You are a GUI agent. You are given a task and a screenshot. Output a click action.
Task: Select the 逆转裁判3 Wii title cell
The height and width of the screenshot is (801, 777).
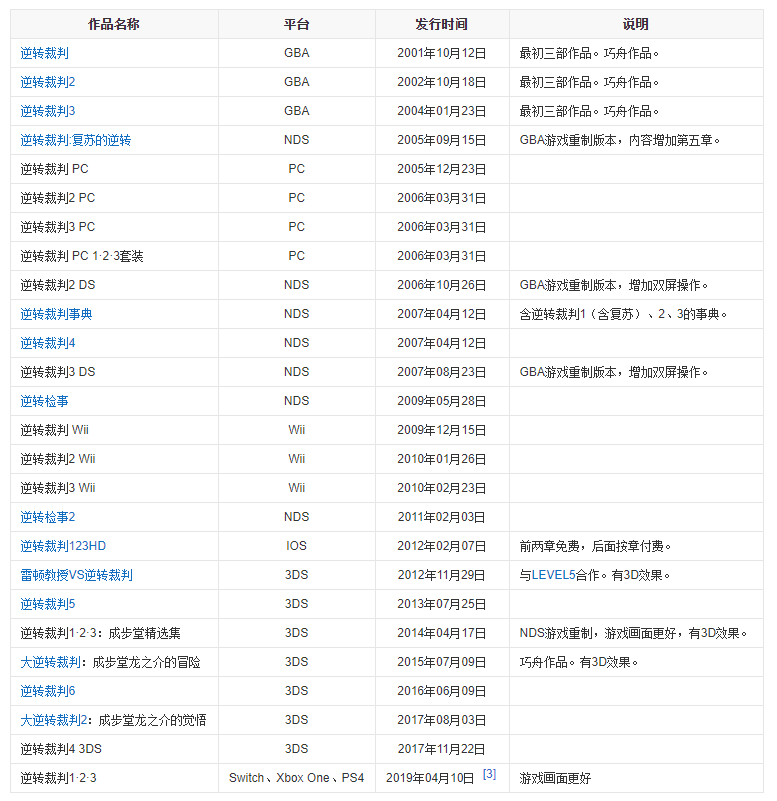(114, 488)
